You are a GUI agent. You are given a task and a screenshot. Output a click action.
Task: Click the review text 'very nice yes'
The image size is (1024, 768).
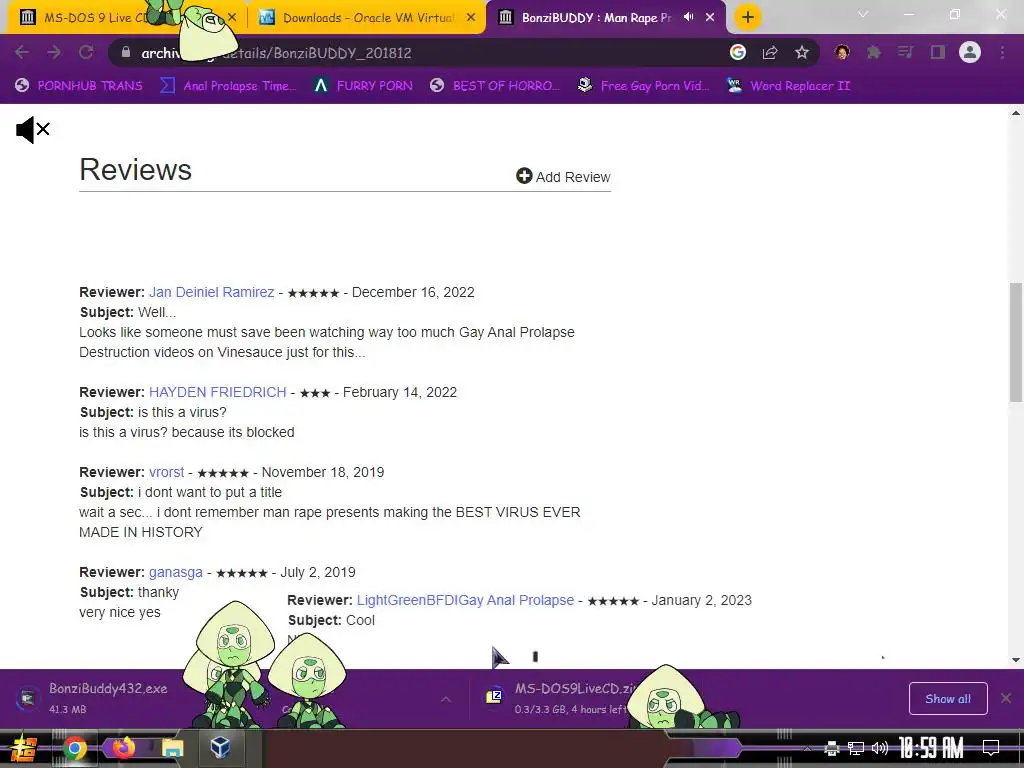(120, 613)
